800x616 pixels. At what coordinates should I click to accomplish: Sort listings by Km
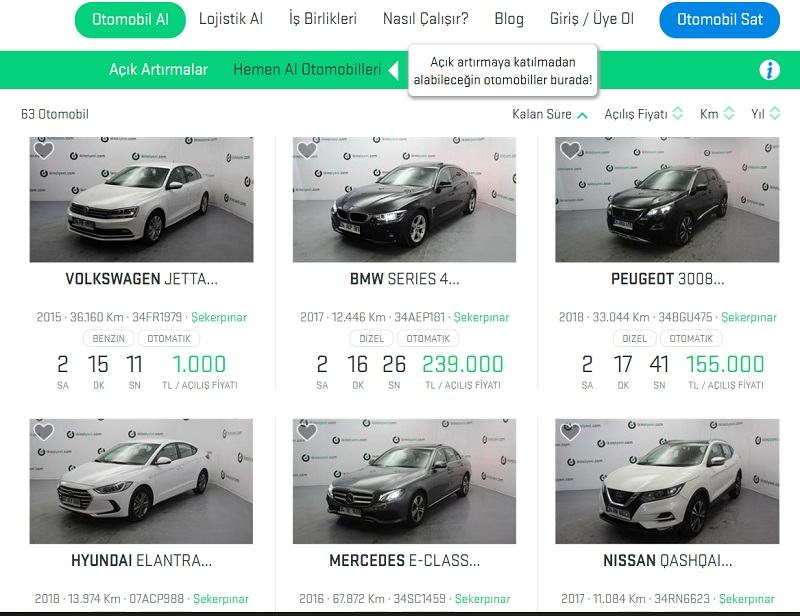click(x=717, y=114)
